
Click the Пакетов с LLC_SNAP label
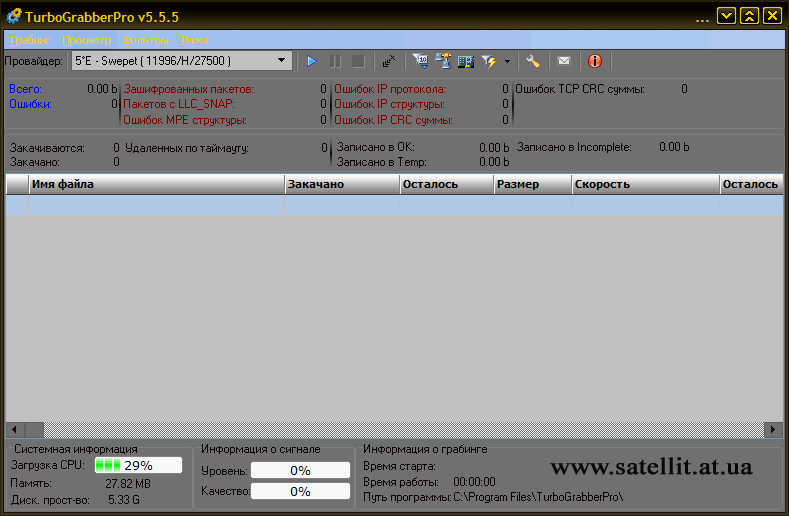point(179,104)
